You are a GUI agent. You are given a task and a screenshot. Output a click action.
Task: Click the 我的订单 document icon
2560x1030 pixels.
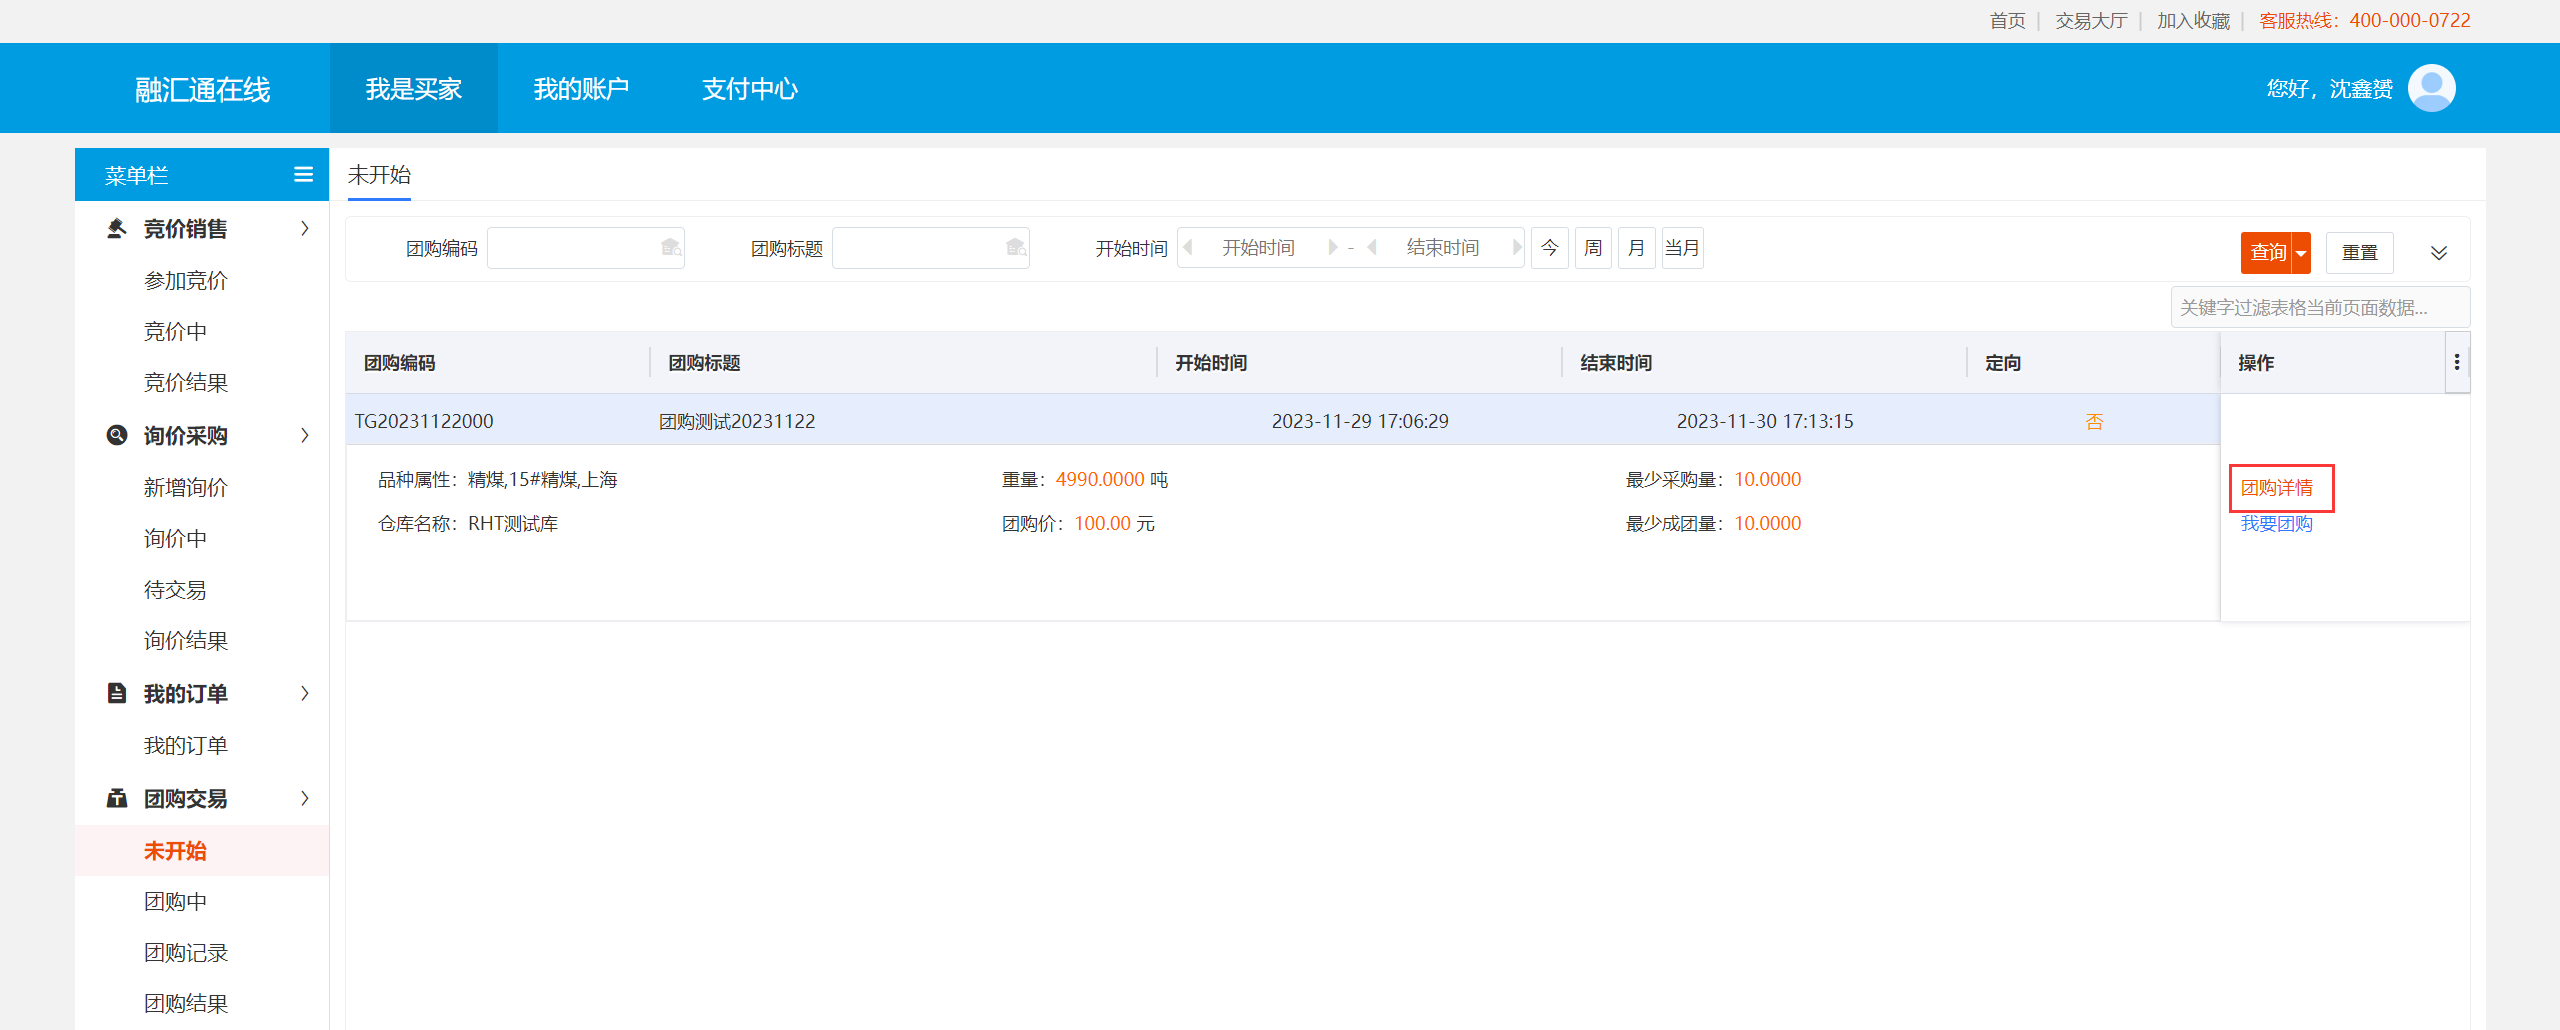coord(117,693)
